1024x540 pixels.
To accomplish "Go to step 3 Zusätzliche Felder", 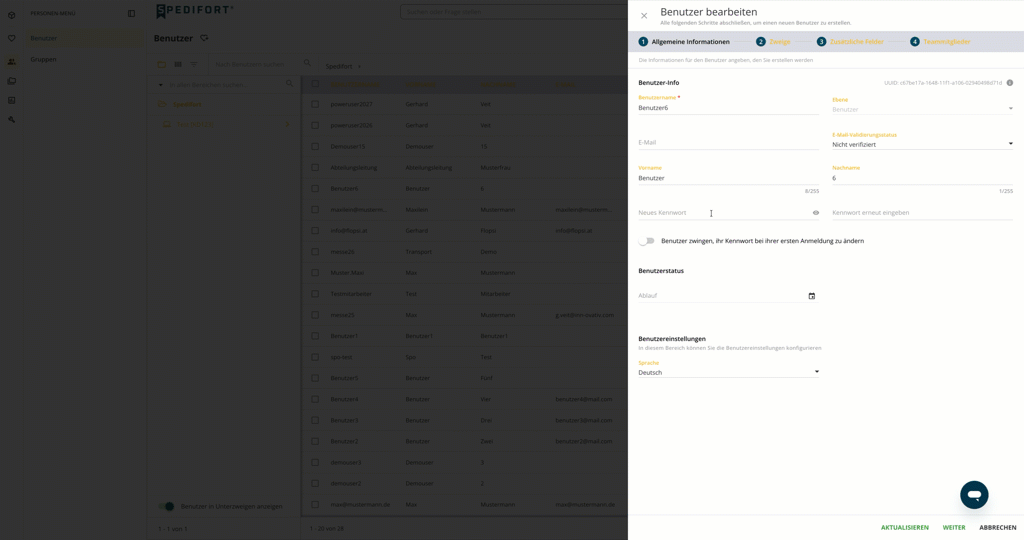I will pyautogui.click(x=850, y=42).
